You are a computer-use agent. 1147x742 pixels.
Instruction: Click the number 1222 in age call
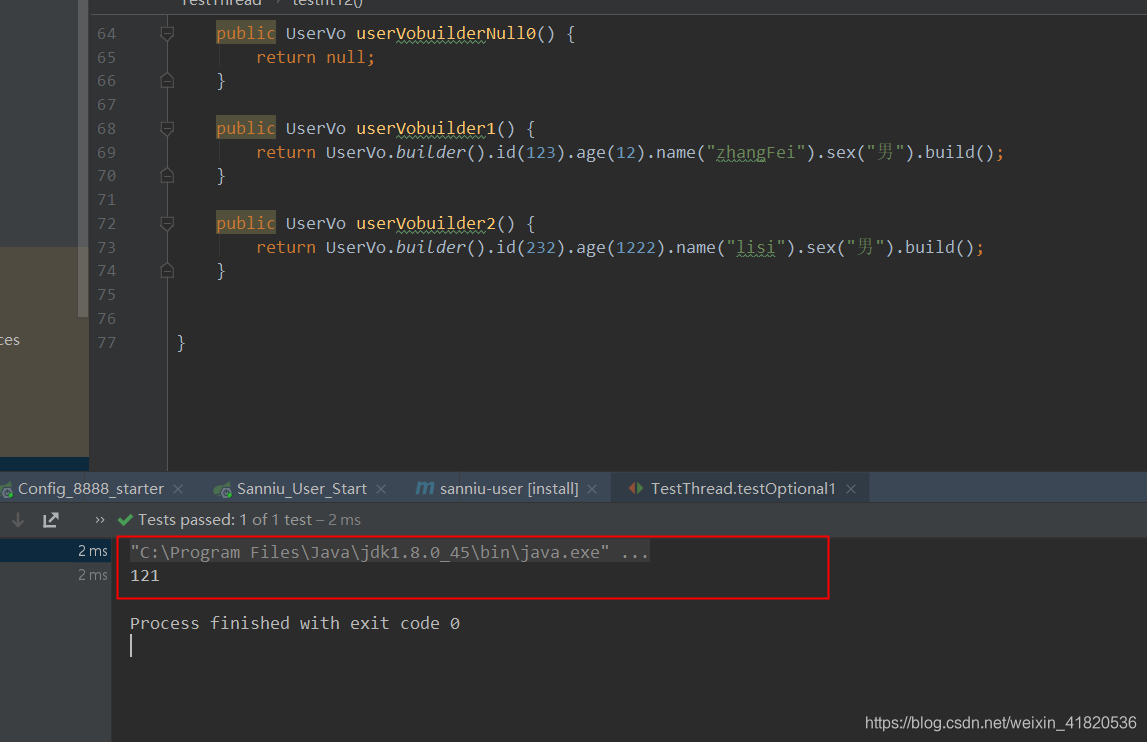tap(636, 247)
